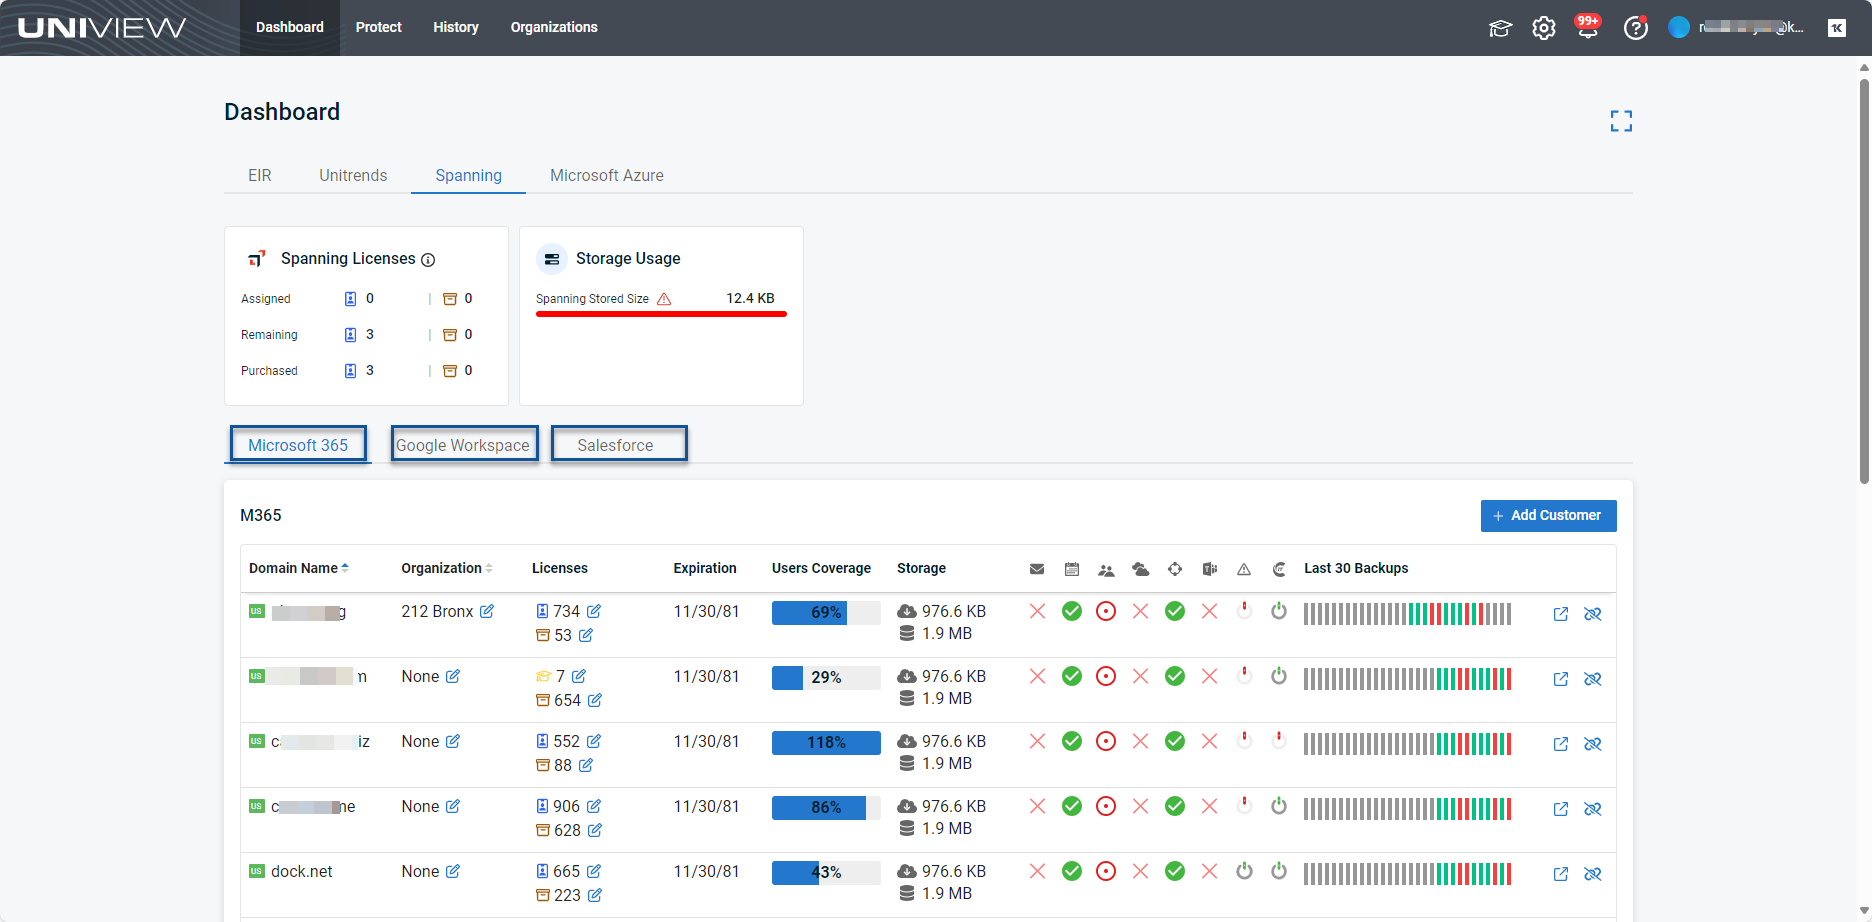The height and width of the screenshot is (922, 1872).
Task: Click the OneDrive cloud column header icon
Action: [x=1140, y=569]
